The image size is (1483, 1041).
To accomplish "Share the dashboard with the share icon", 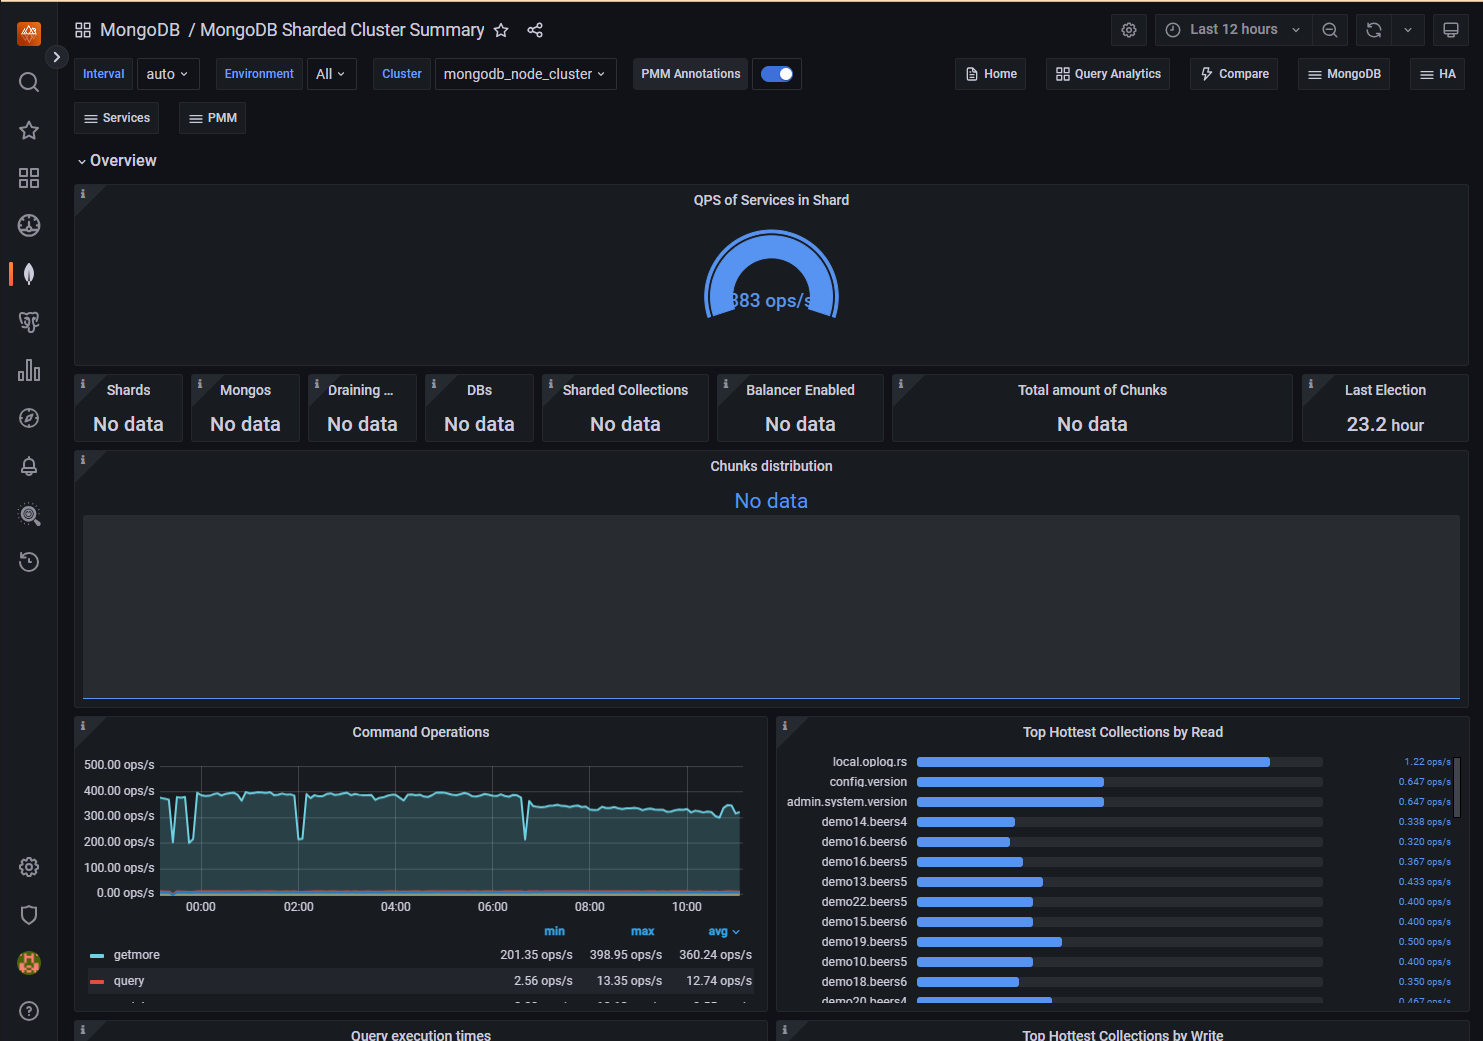I will click(535, 30).
